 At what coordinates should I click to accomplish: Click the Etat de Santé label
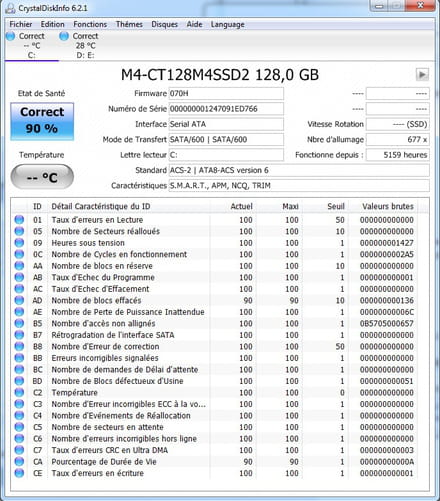tap(41, 93)
